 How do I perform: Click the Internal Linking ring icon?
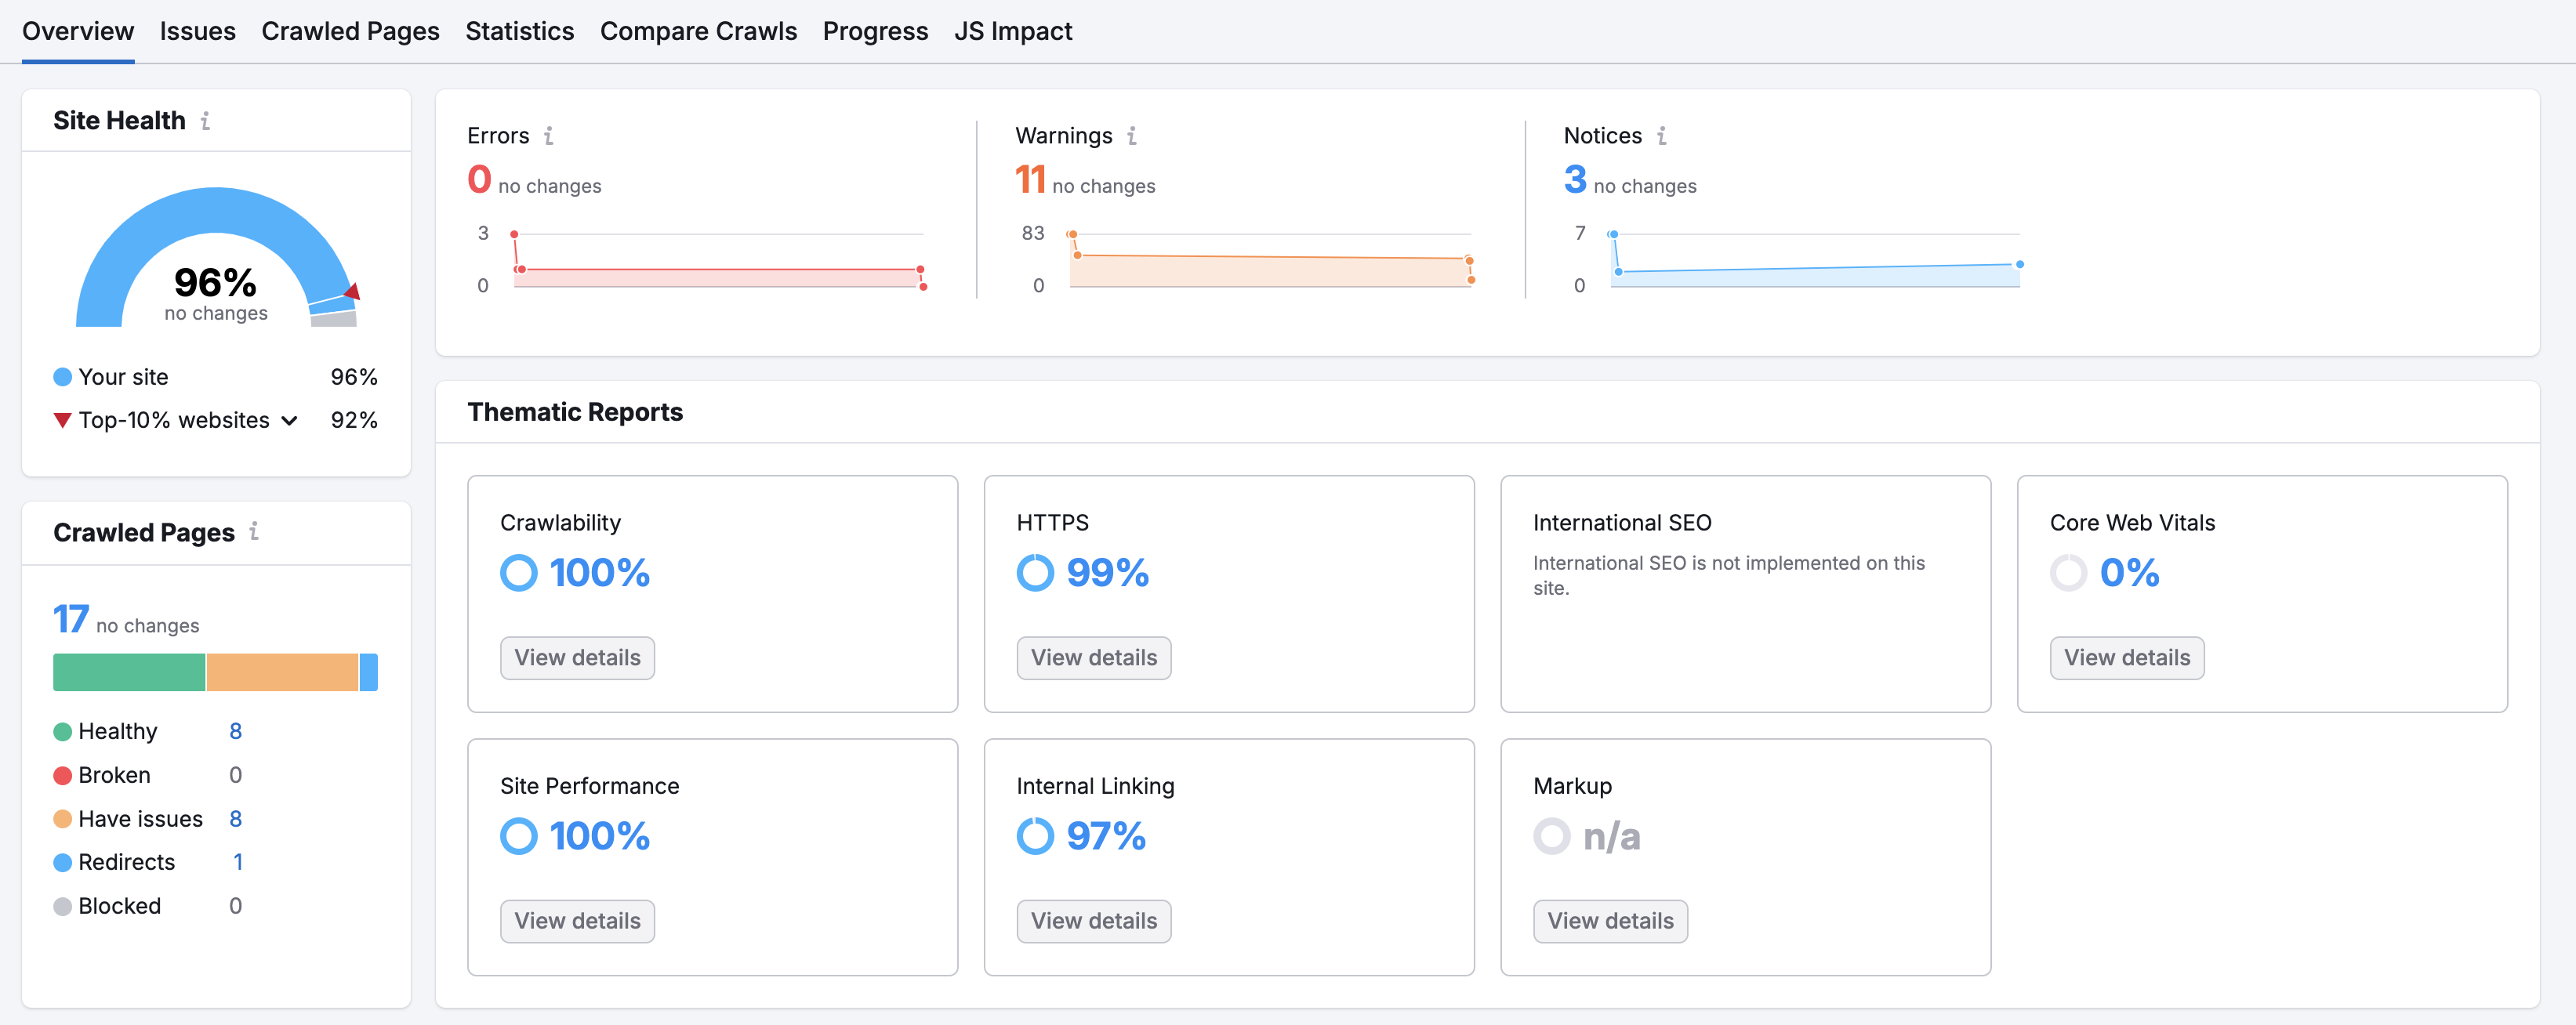[1035, 836]
